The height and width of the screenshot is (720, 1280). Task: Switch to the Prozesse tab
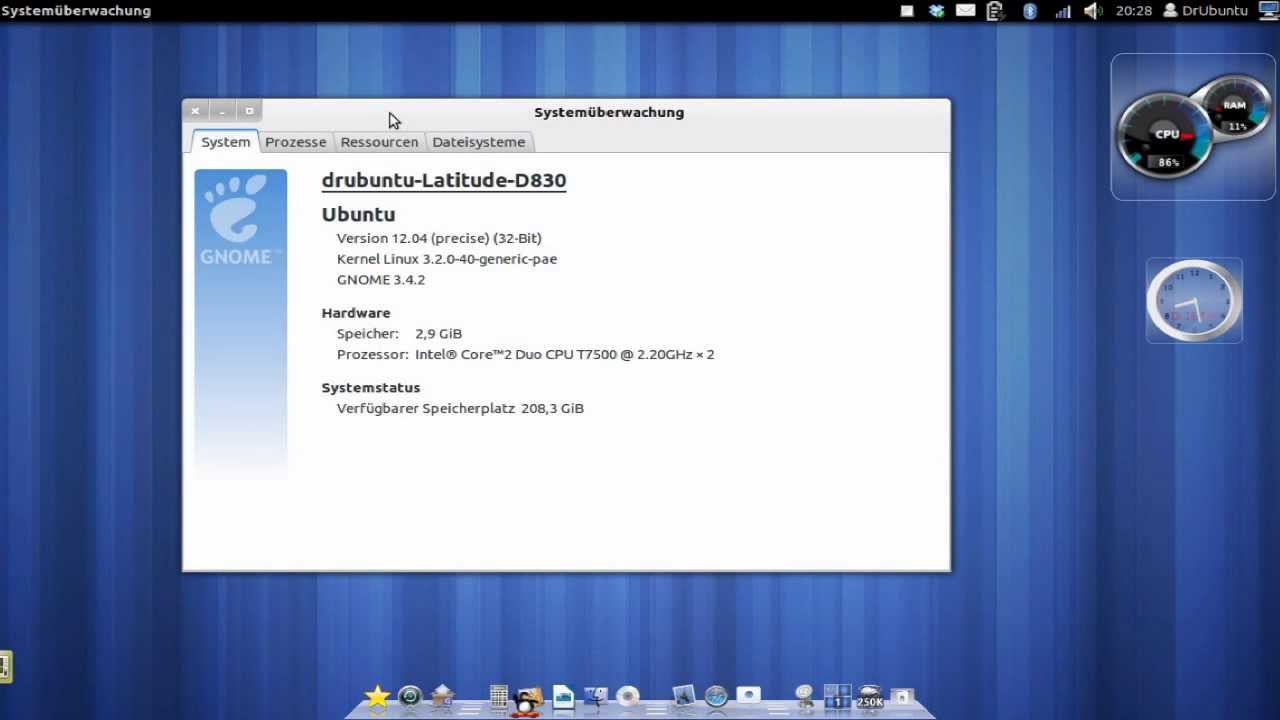[x=295, y=142]
